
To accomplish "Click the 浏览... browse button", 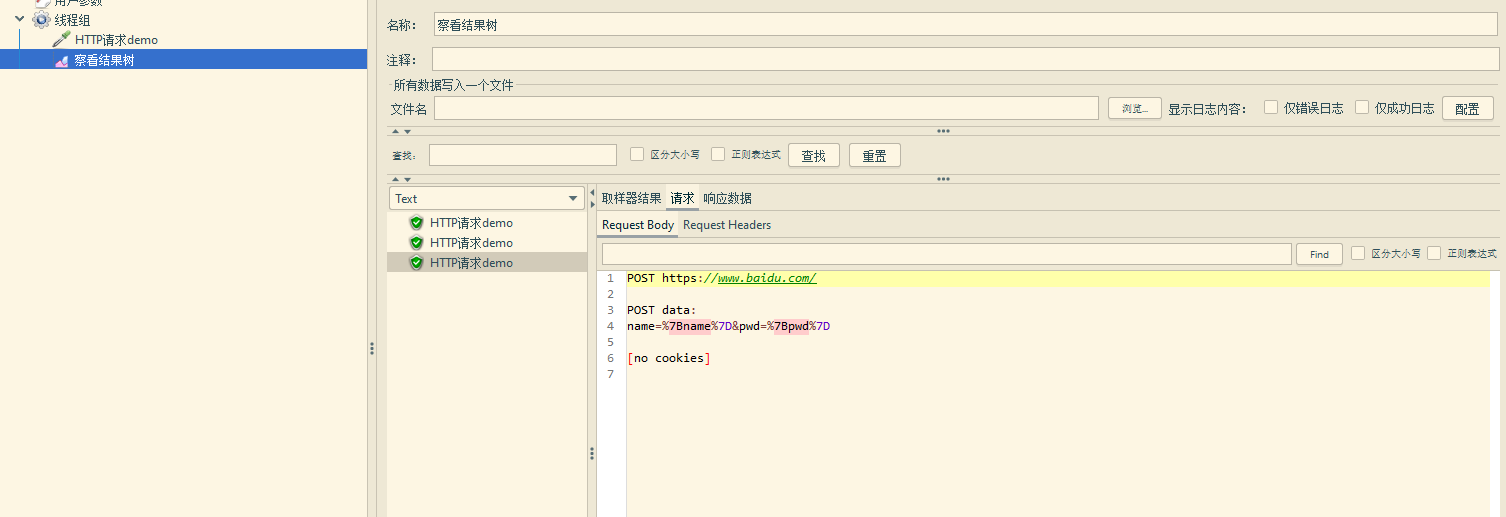I will click(x=1134, y=108).
